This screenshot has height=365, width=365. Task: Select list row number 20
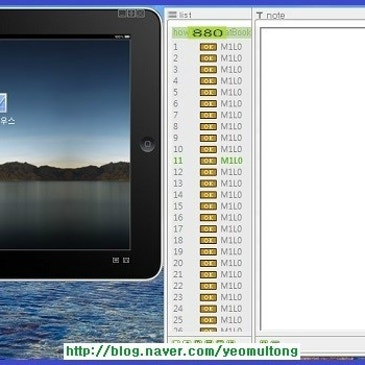pos(210,263)
